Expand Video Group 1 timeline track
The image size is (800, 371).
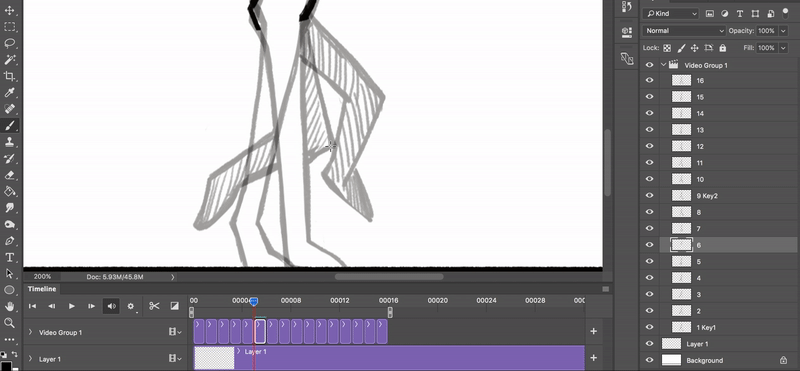(30, 332)
